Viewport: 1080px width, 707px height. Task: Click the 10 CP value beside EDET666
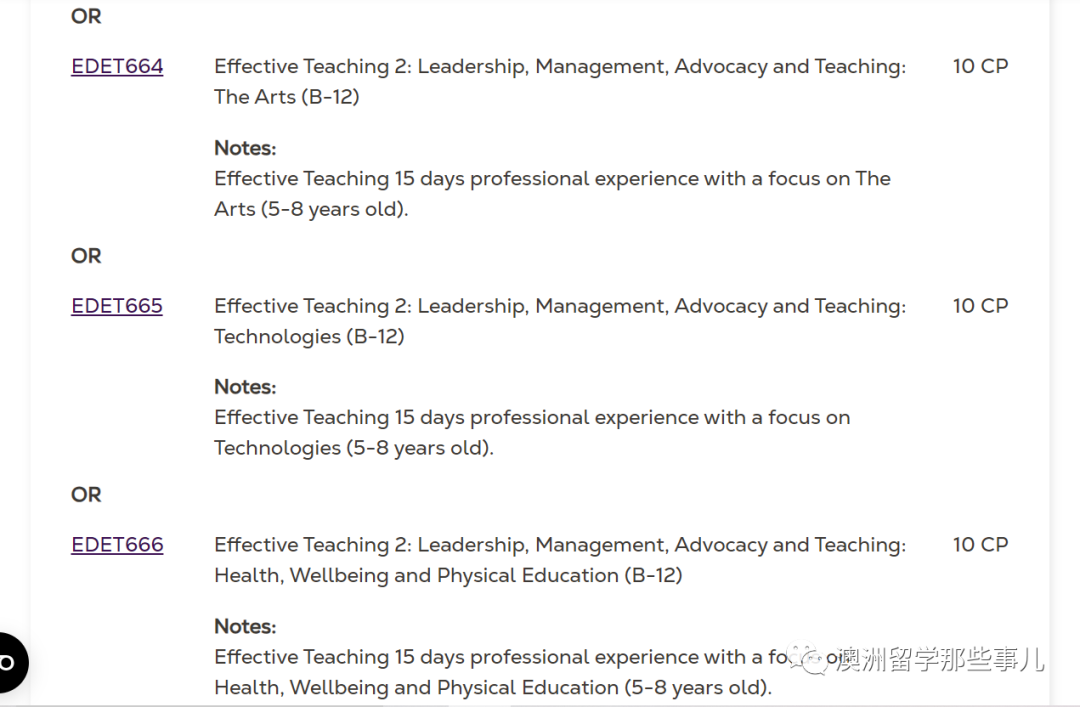[980, 544]
